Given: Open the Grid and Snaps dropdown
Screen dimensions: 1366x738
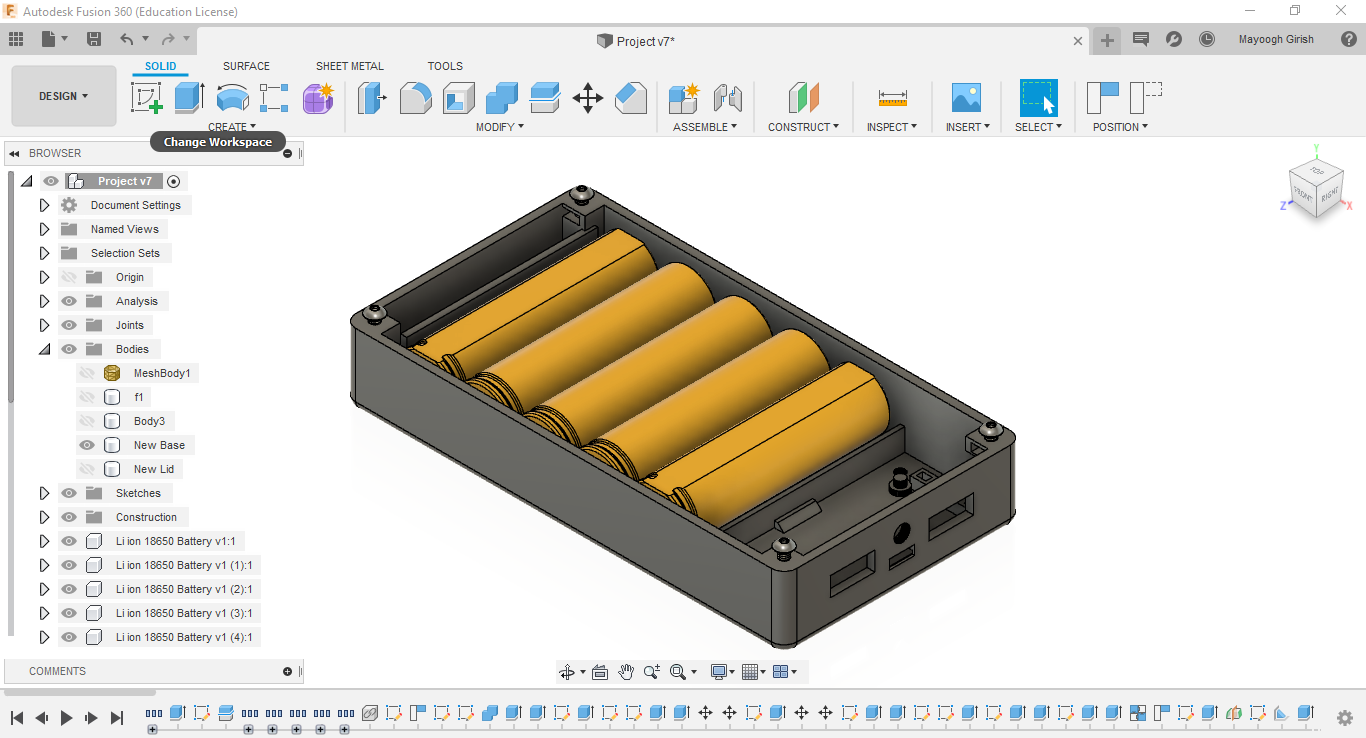Looking at the screenshot, I should [x=755, y=672].
